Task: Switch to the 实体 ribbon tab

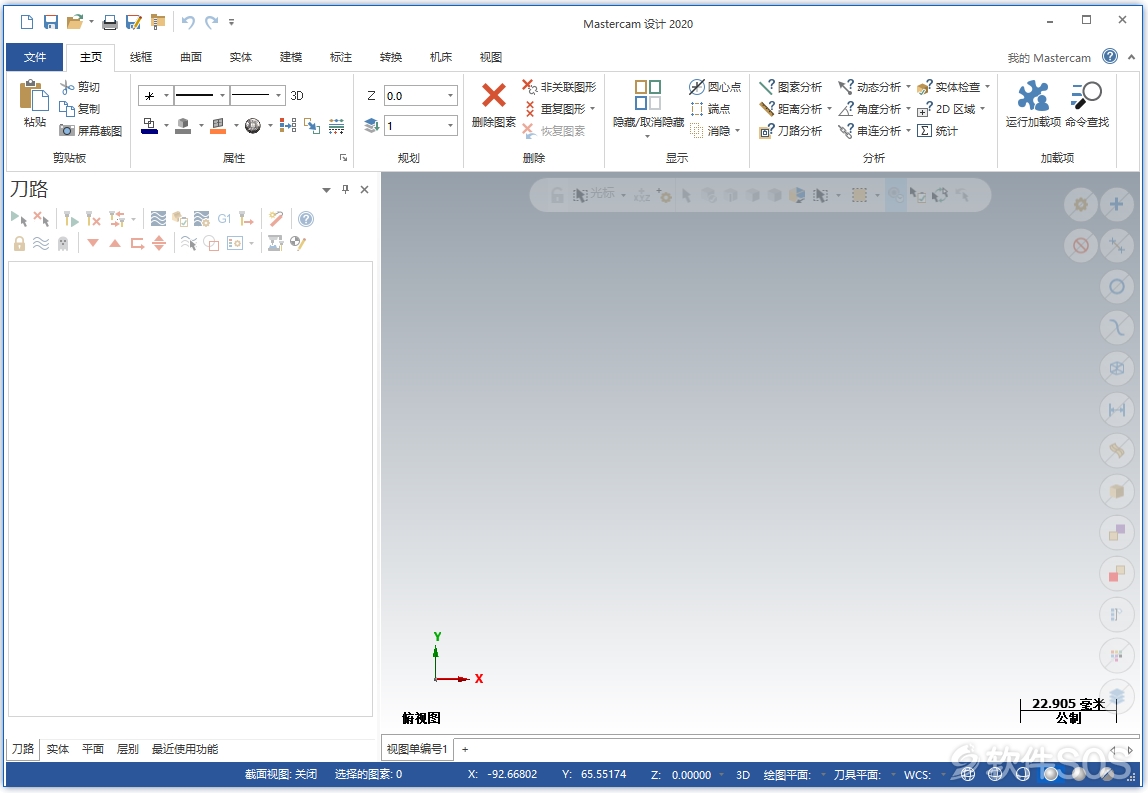Action: [240, 56]
